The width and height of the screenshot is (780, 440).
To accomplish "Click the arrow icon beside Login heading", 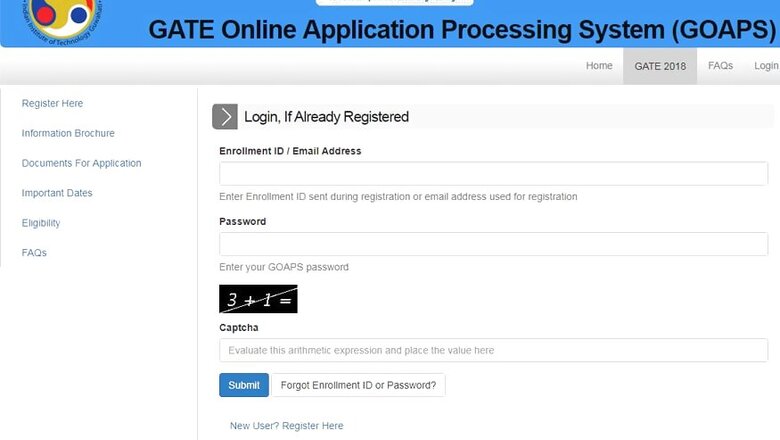I will pyautogui.click(x=225, y=117).
